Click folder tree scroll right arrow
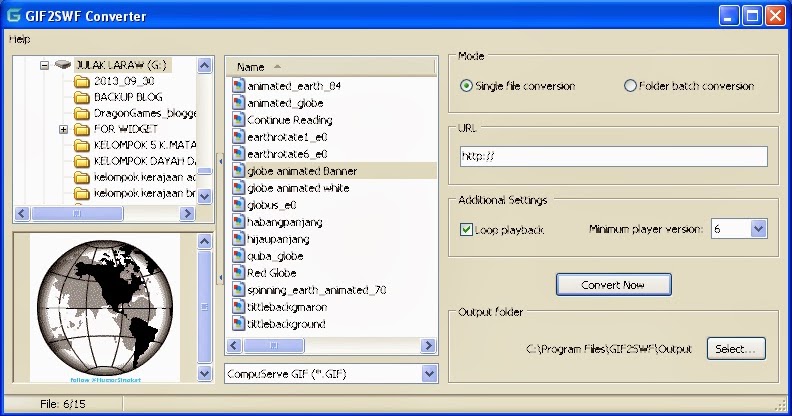The image size is (792, 416). tap(187, 214)
